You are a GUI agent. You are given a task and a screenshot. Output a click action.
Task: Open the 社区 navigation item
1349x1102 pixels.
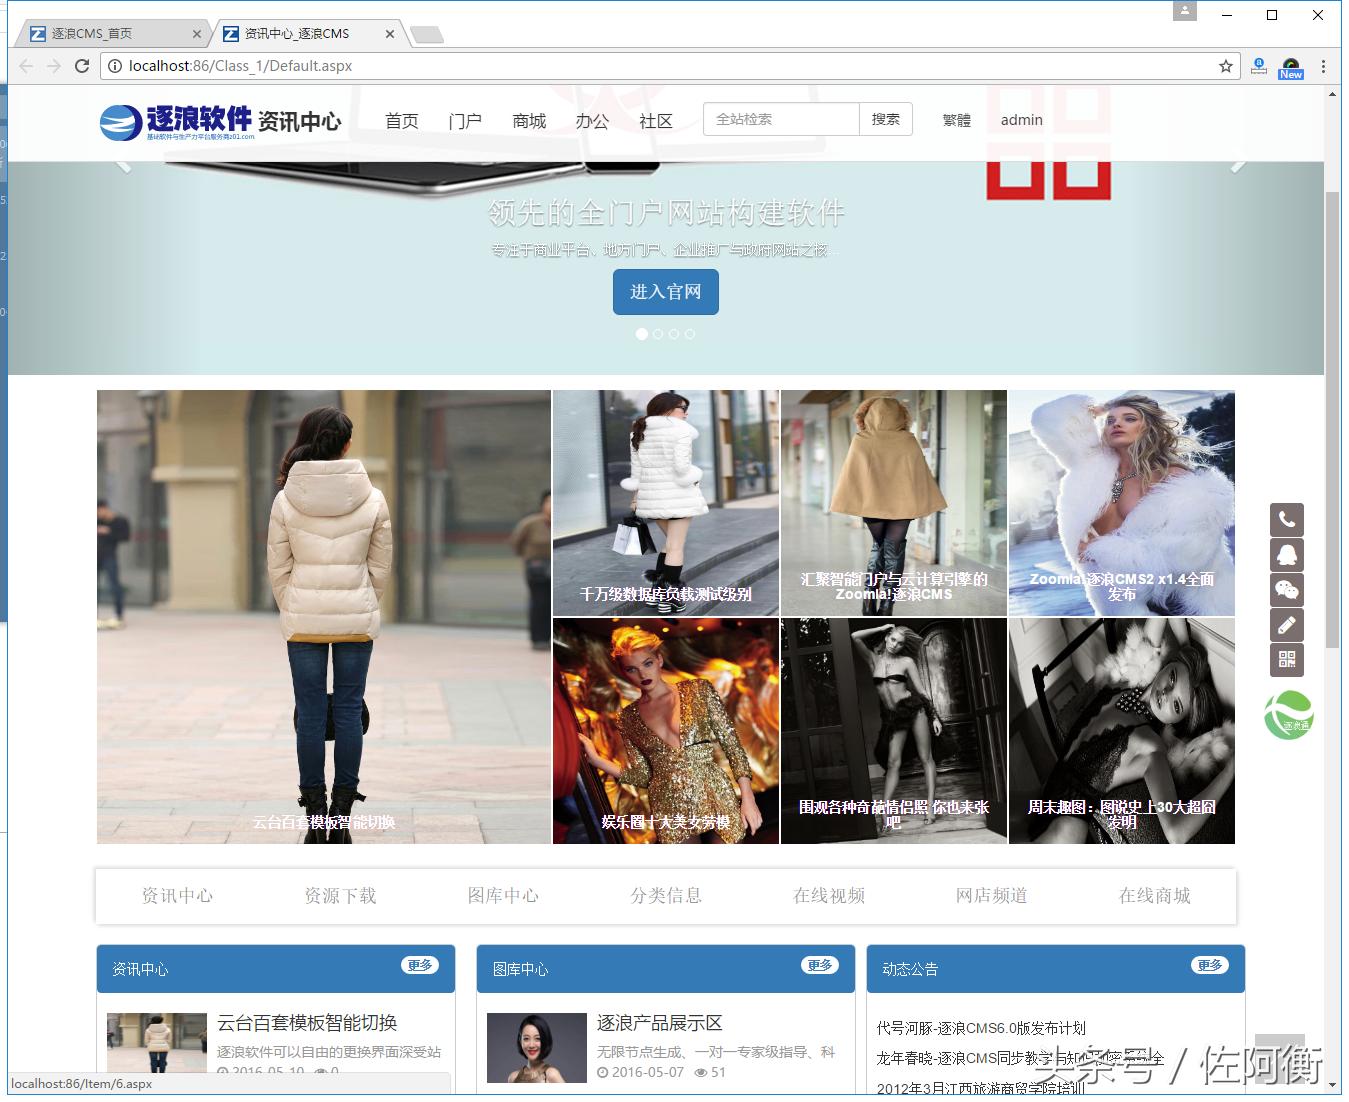[656, 121]
